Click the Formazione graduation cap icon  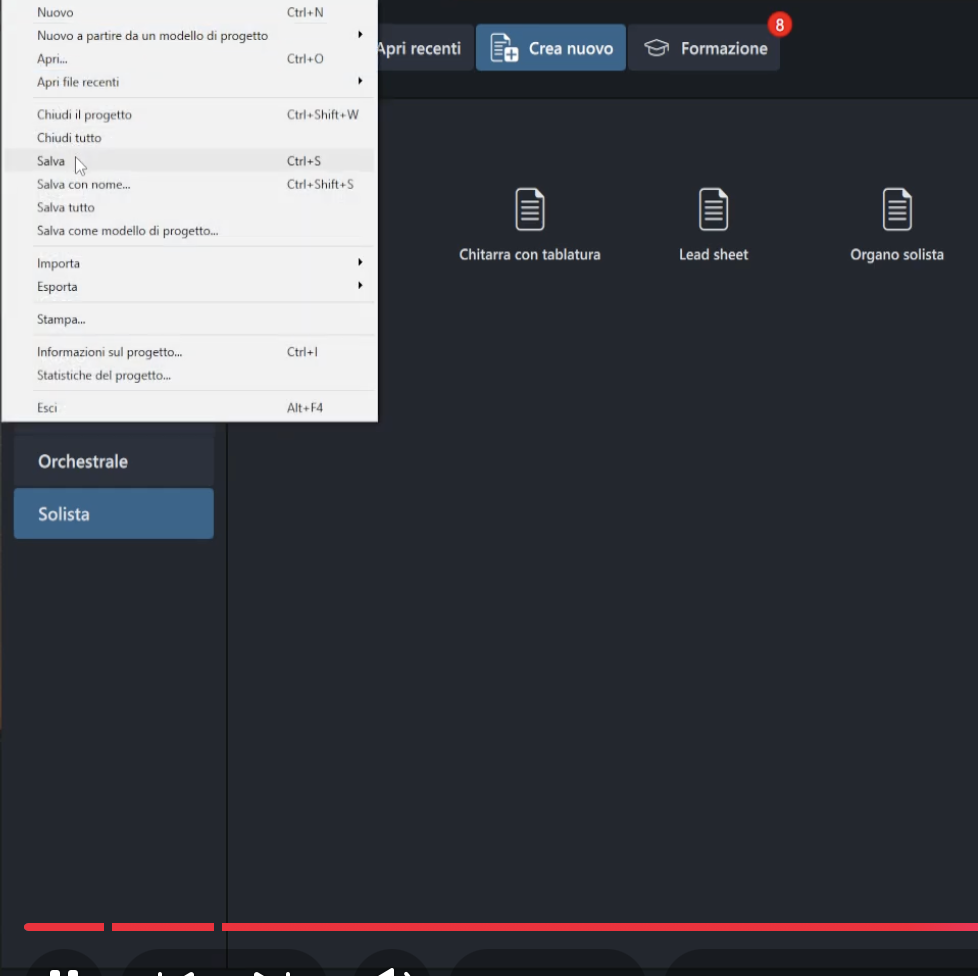pyautogui.click(x=656, y=48)
